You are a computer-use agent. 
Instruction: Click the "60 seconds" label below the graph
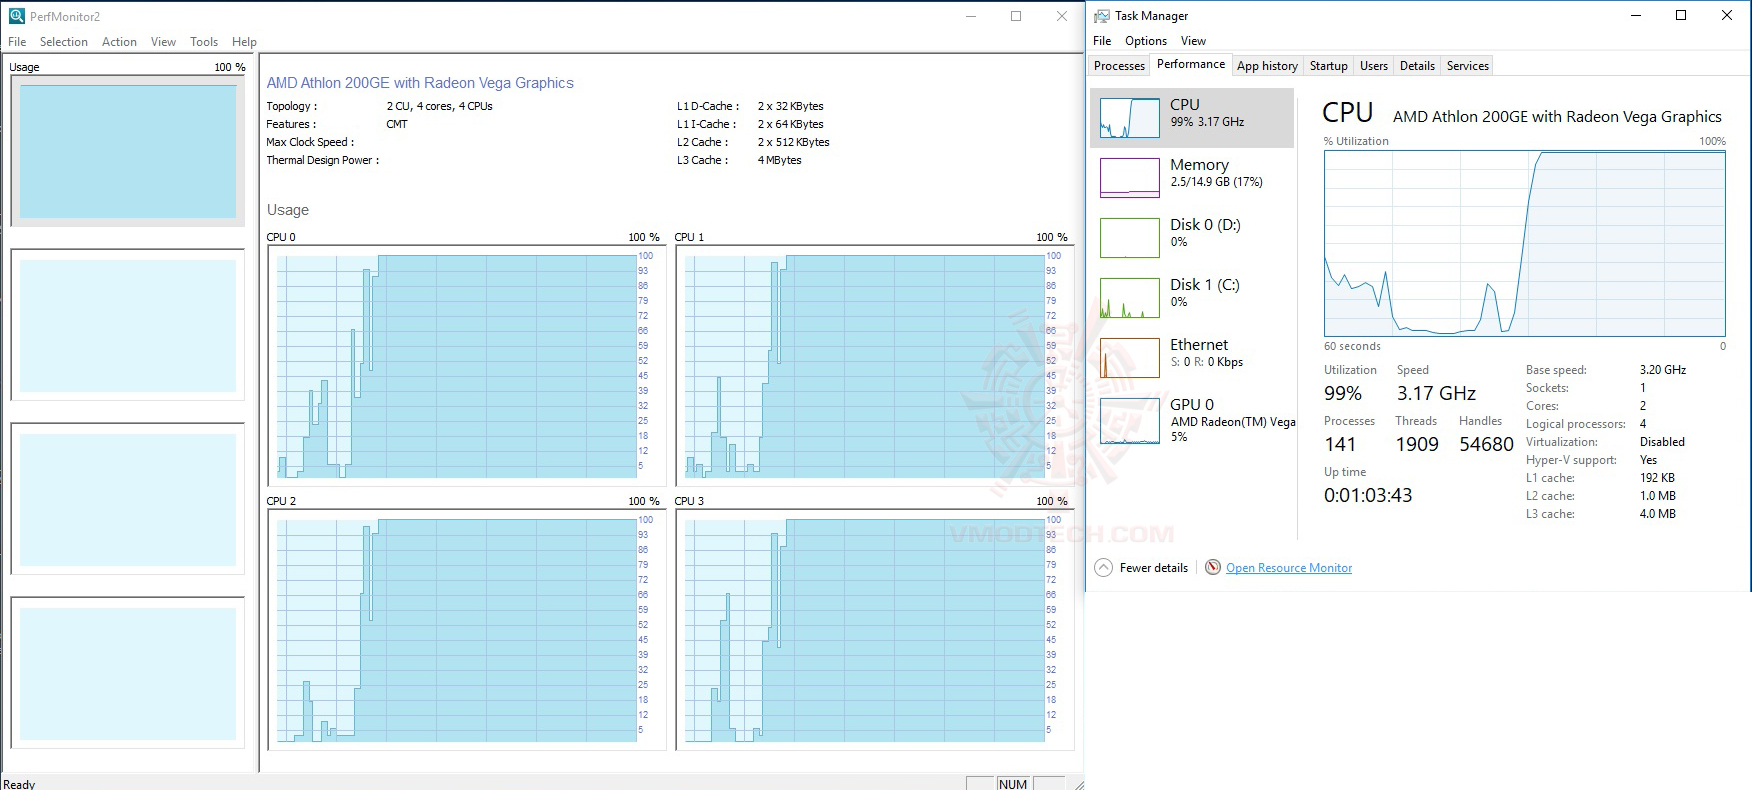(x=1352, y=346)
